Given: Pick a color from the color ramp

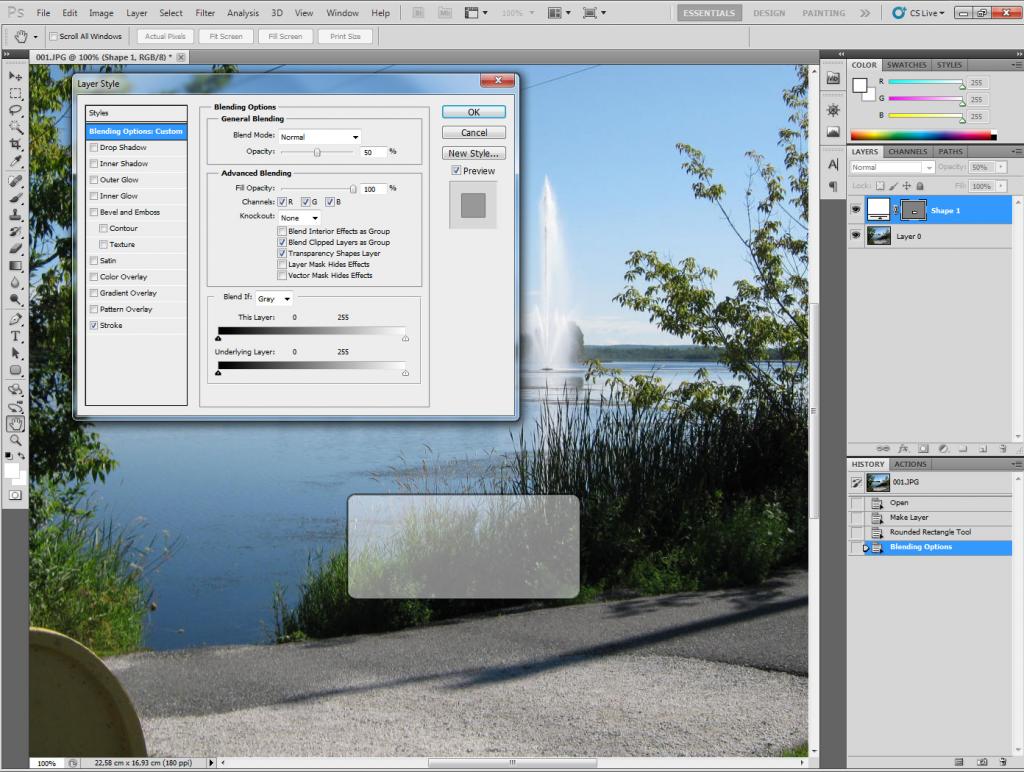Looking at the screenshot, I should [x=923, y=135].
